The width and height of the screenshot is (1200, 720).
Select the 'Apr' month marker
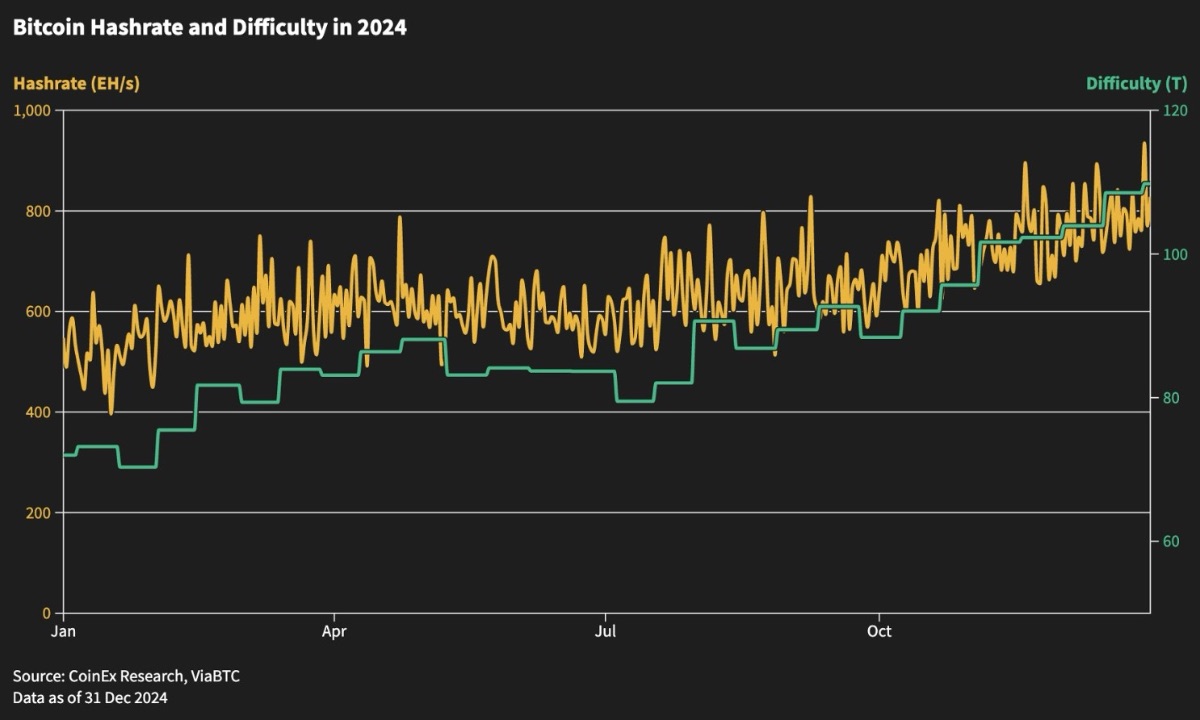[x=333, y=632]
